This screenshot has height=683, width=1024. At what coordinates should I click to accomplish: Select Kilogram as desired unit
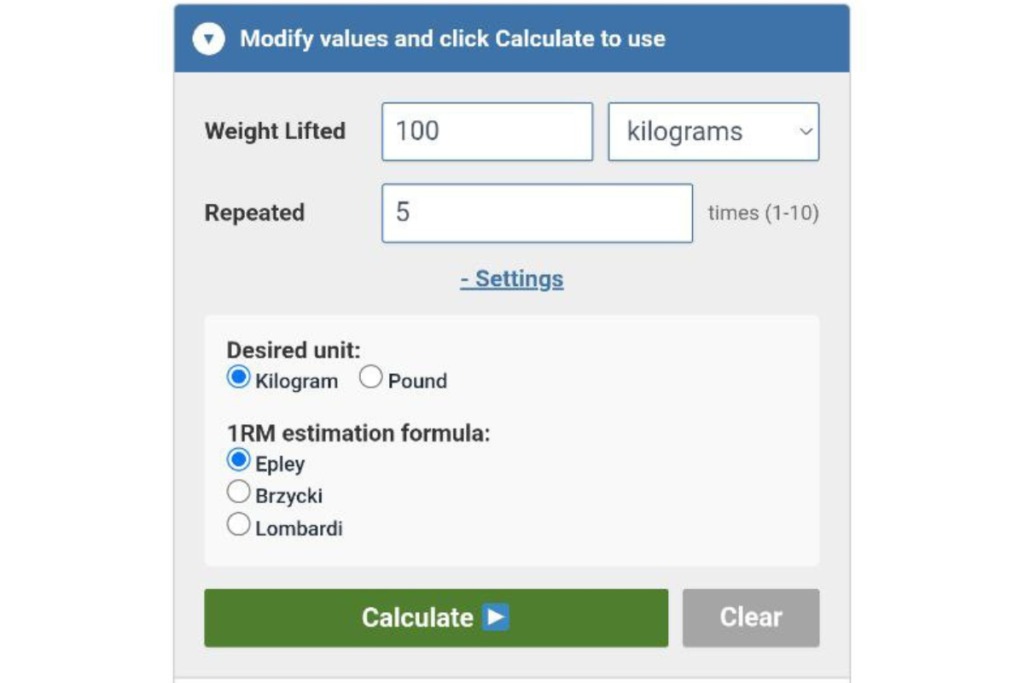(x=238, y=377)
